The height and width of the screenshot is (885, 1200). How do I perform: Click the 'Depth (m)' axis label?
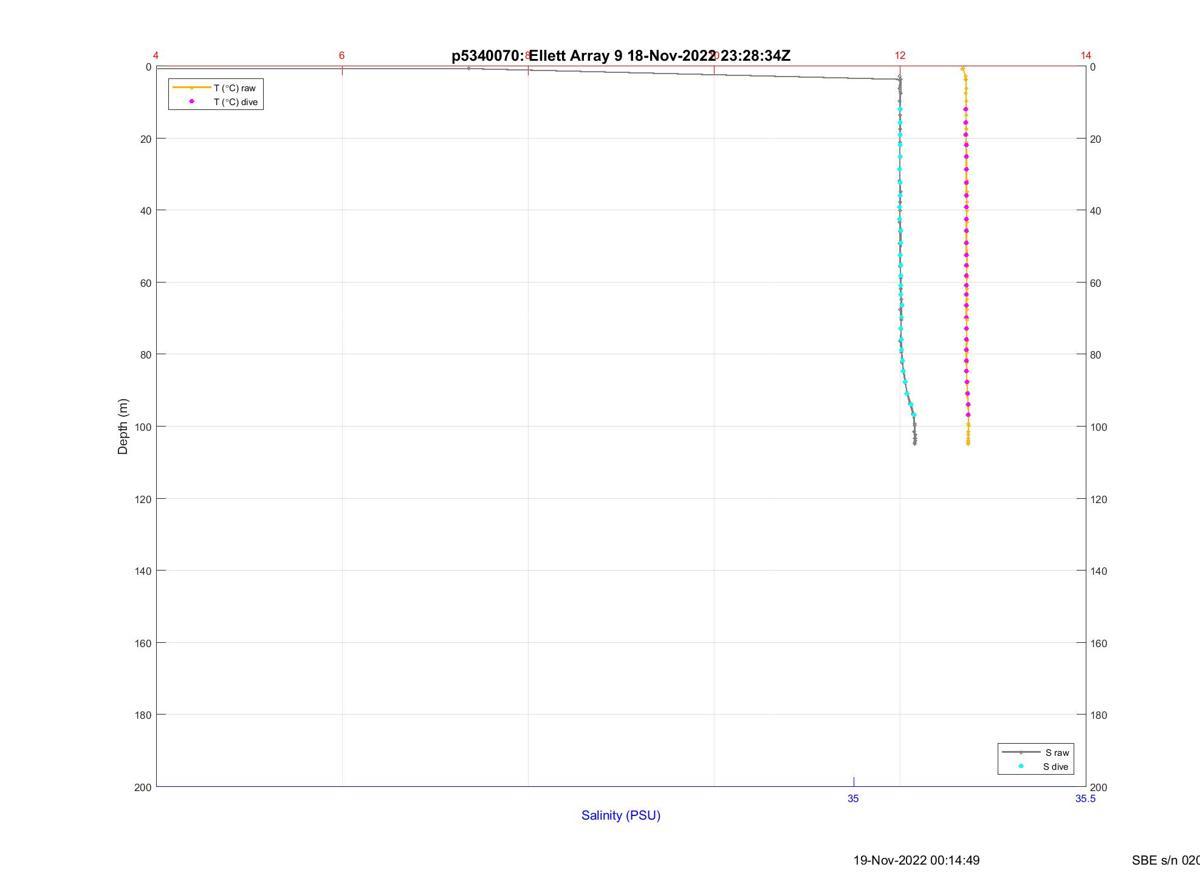click(x=123, y=427)
